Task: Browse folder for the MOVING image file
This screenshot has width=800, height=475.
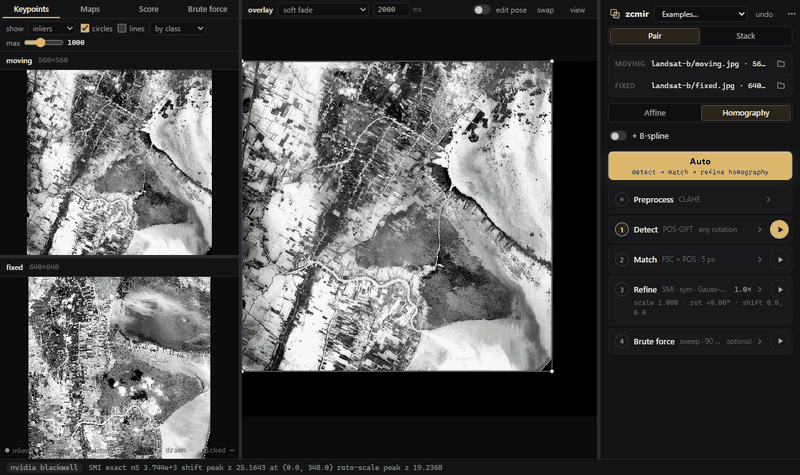Action: point(781,64)
